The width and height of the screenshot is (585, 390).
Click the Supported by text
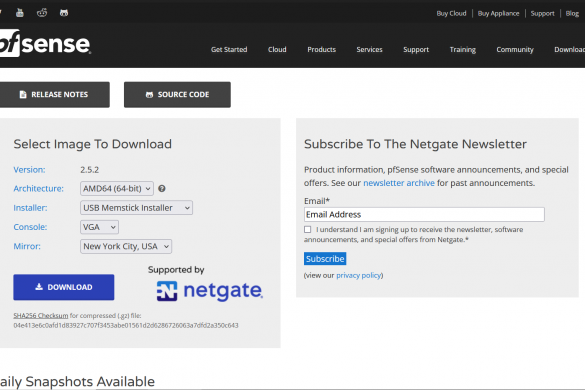[x=176, y=270]
